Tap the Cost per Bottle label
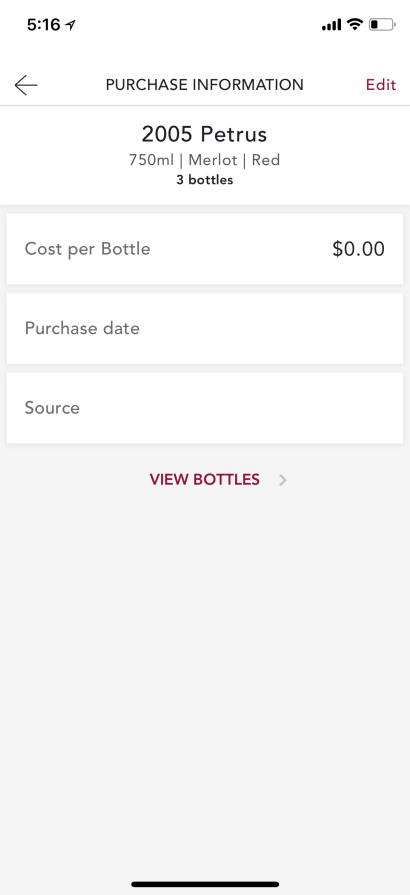Screen dimensions: 410x895 [x=87, y=249]
